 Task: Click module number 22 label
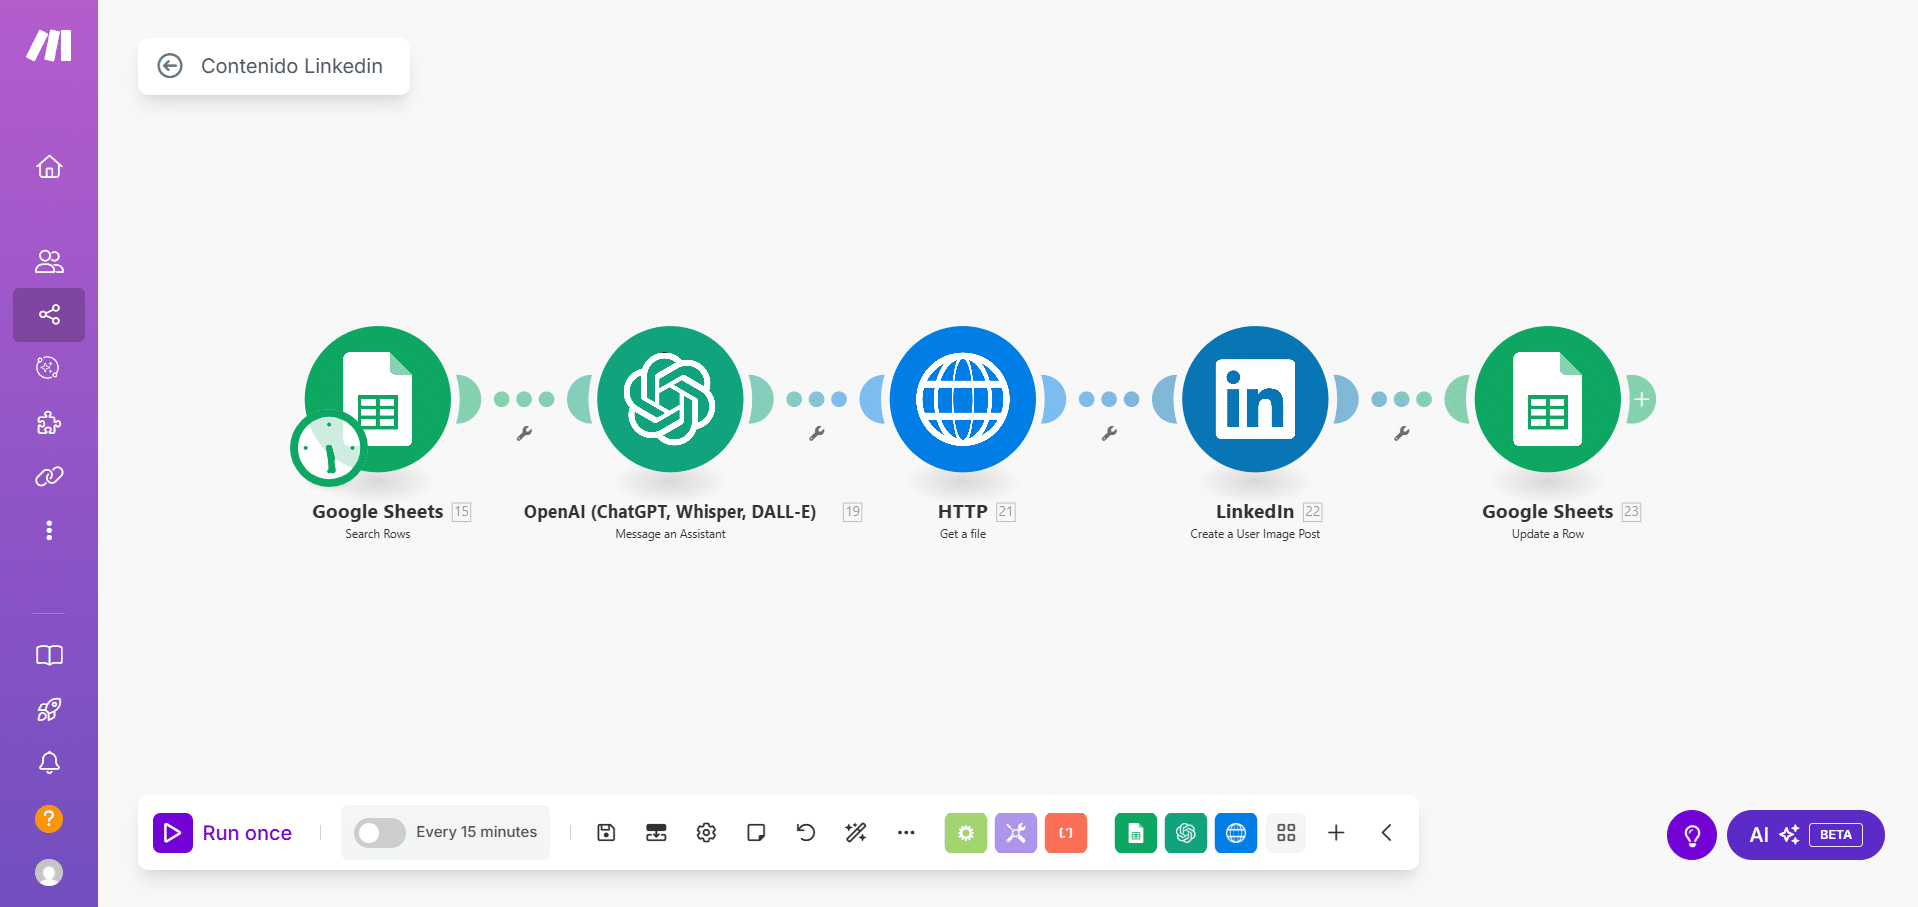click(1312, 512)
